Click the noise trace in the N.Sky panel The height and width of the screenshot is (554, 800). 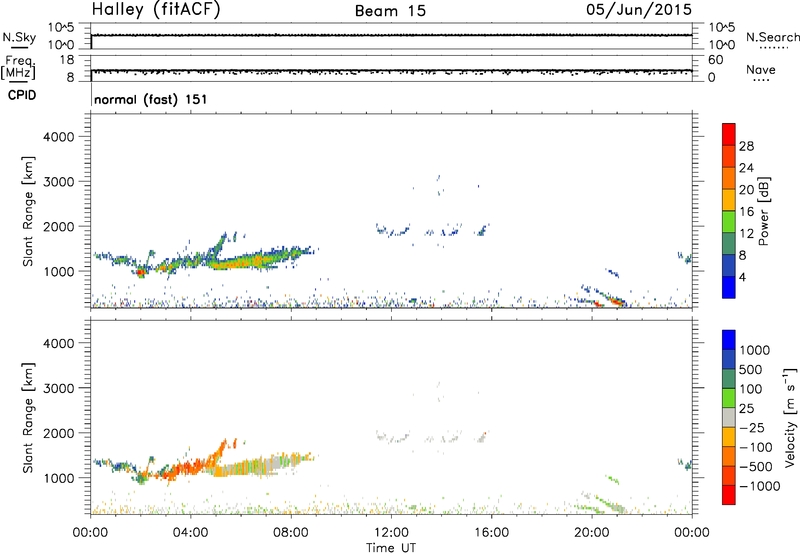pos(391,35)
